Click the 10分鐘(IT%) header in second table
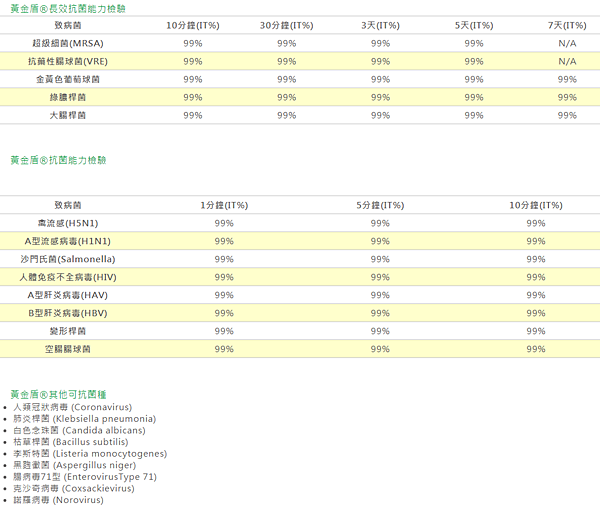 pyautogui.click(x=536, y=205)
